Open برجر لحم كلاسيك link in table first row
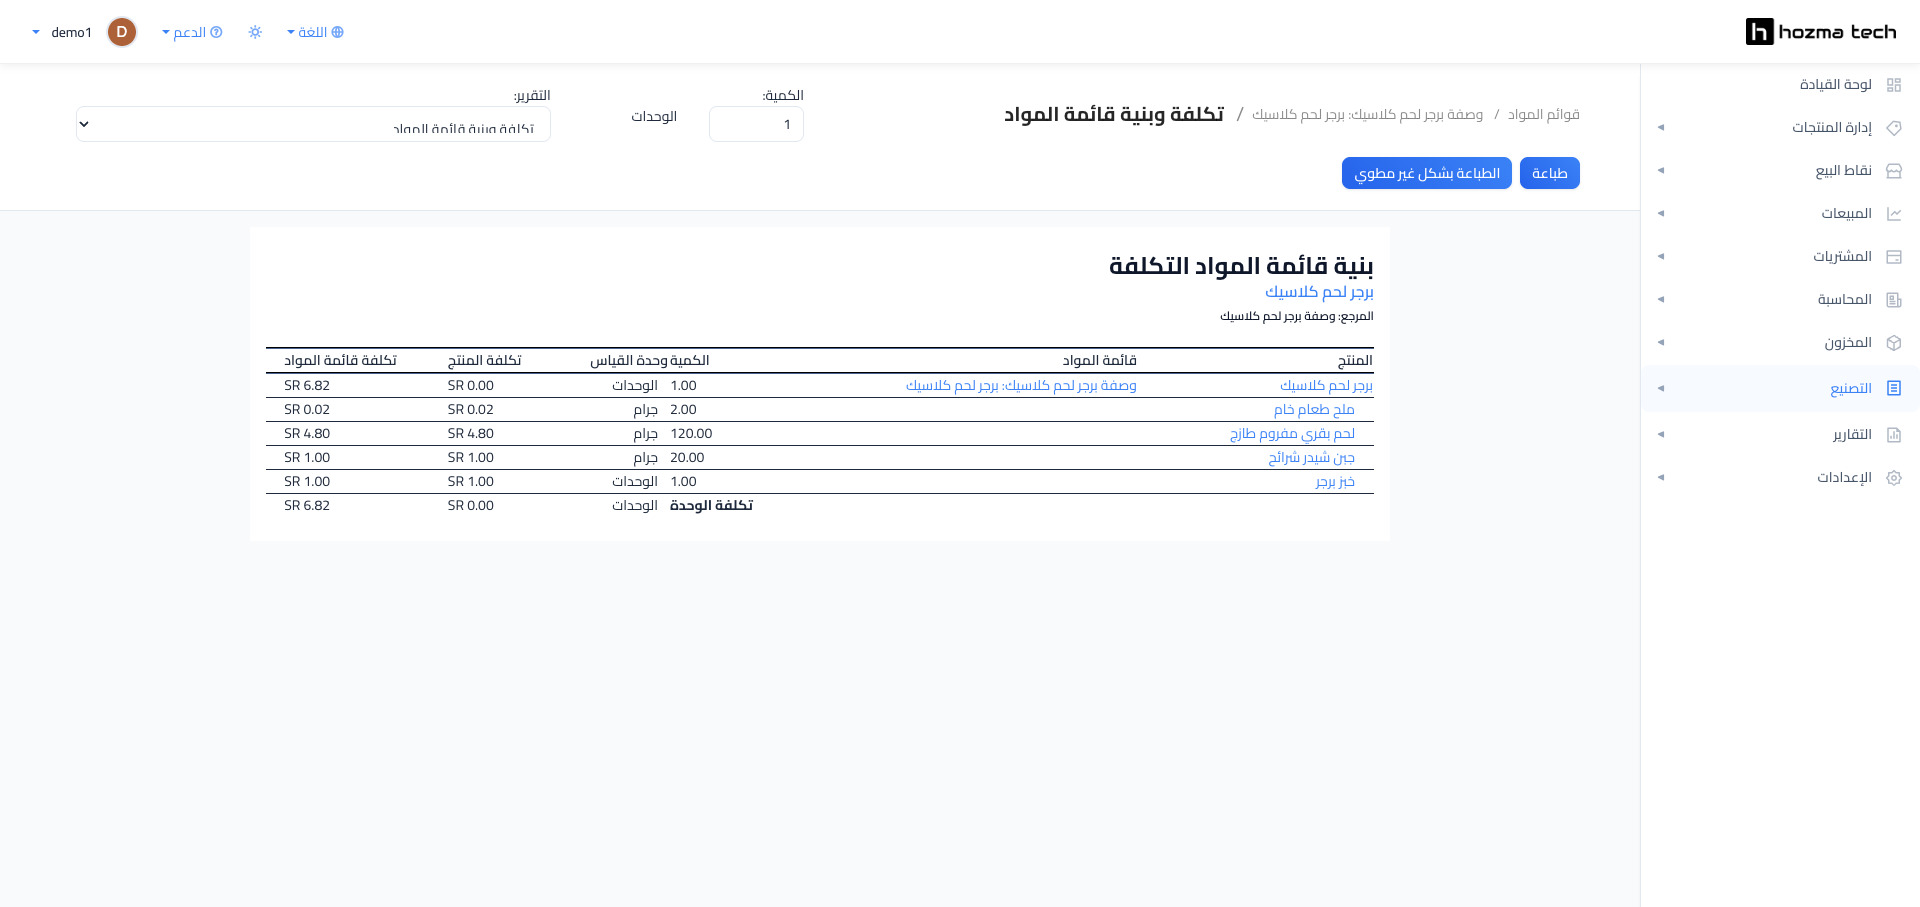 click(1326, 386)
